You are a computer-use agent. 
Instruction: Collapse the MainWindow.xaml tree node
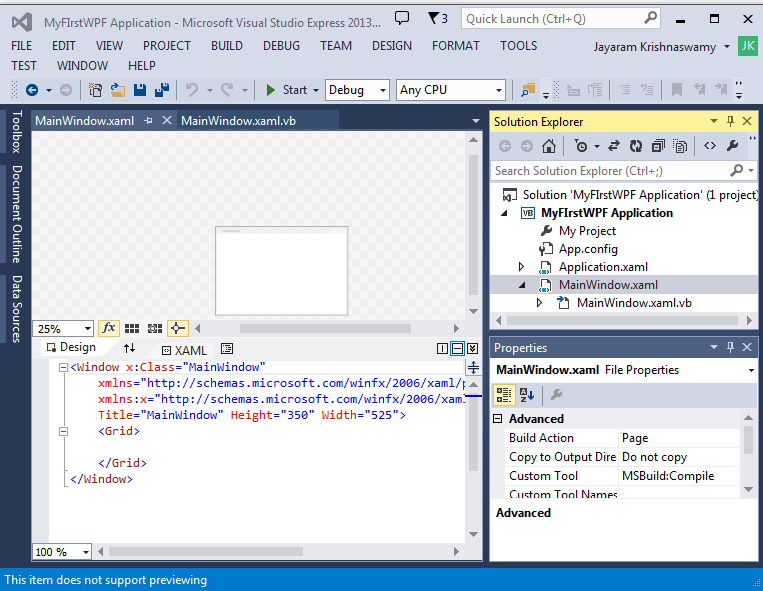coord(522,286)
